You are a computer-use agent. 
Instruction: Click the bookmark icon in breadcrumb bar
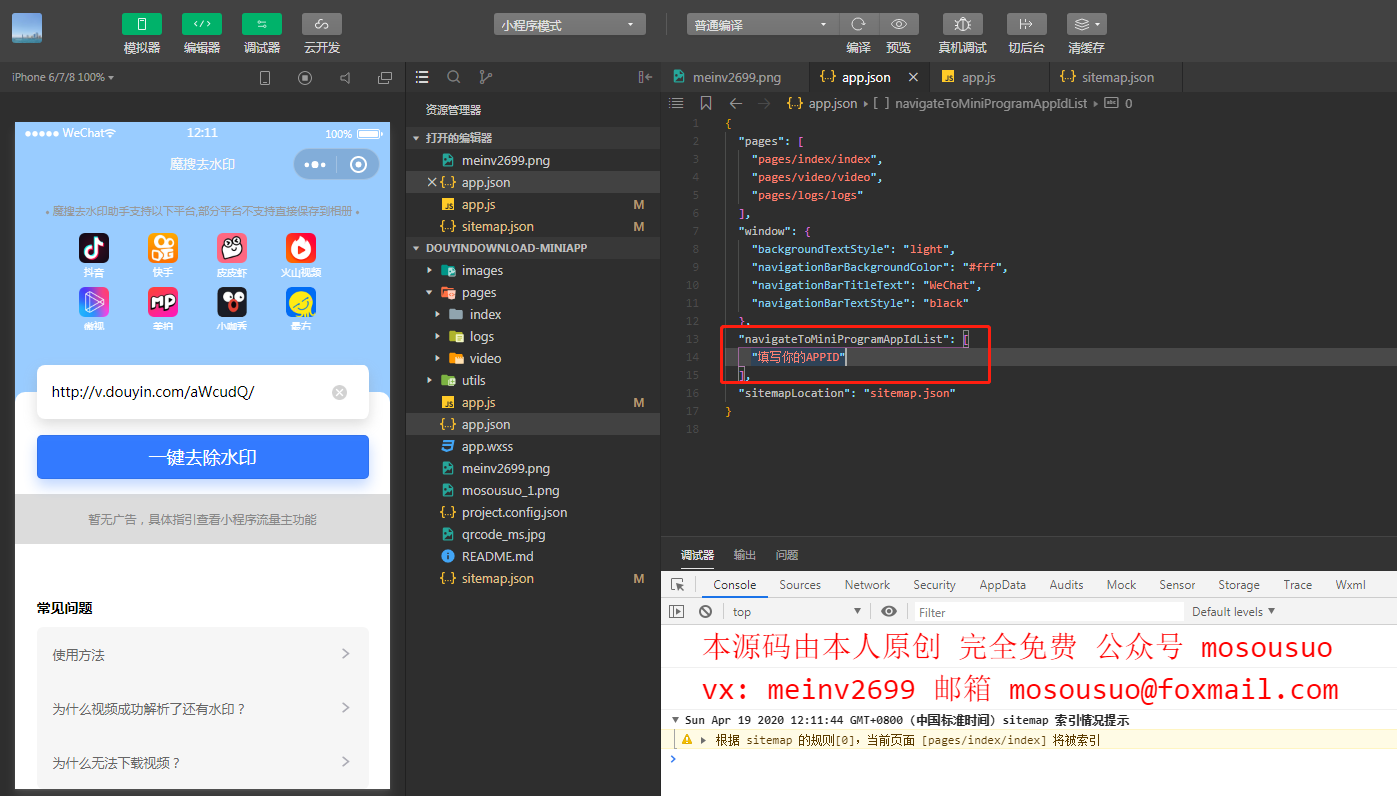[x=706, y=103]
